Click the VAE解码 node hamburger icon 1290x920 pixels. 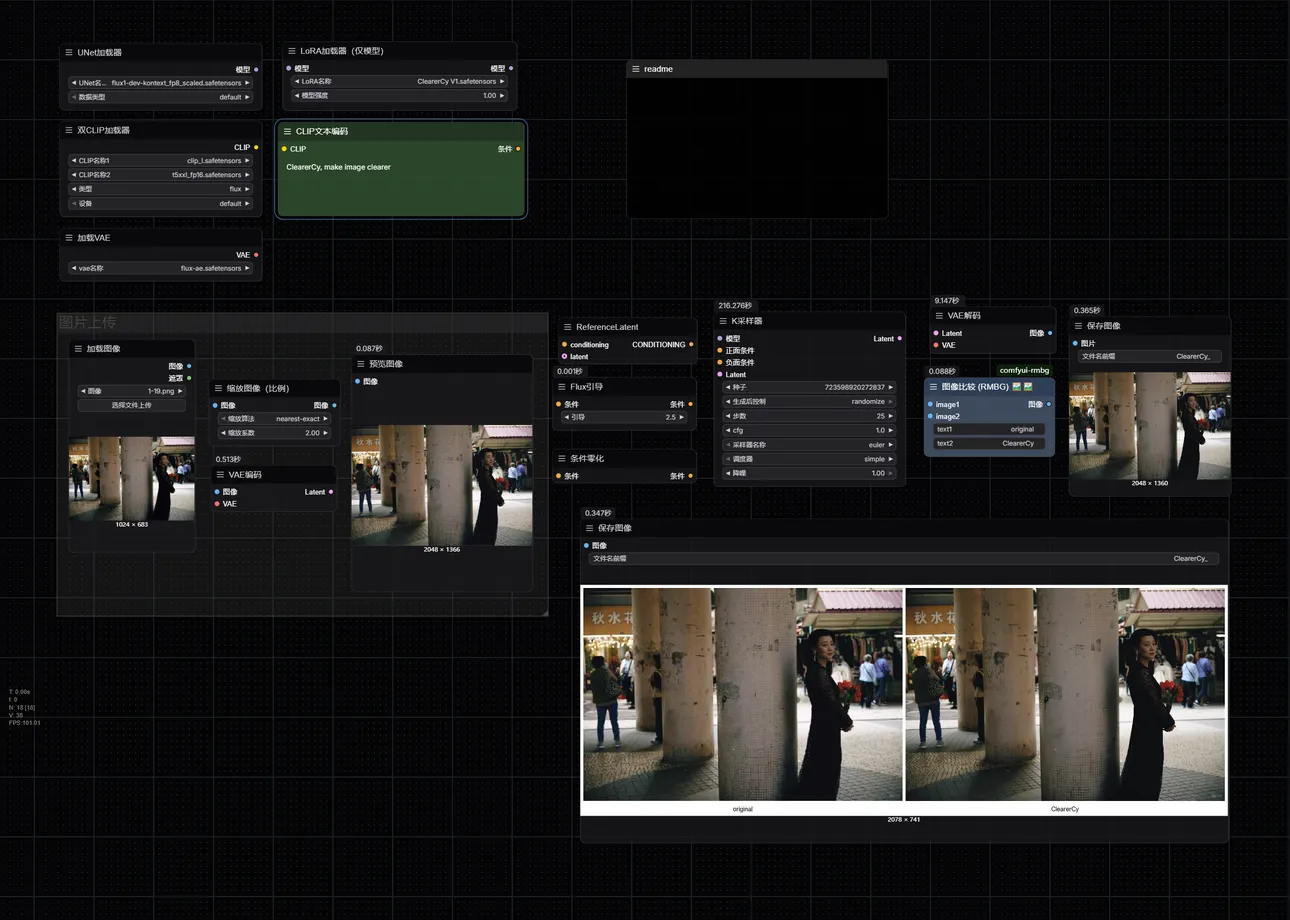pyautogui.click(x=938, y=316)
